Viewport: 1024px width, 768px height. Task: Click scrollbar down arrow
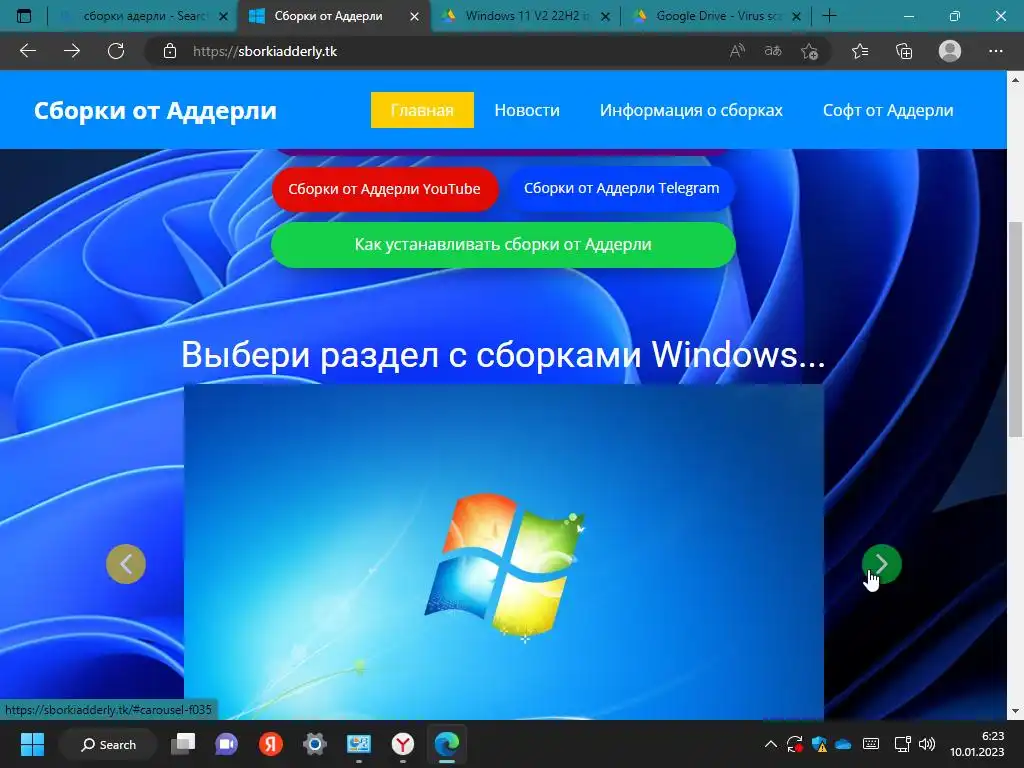click(1015, 711)
